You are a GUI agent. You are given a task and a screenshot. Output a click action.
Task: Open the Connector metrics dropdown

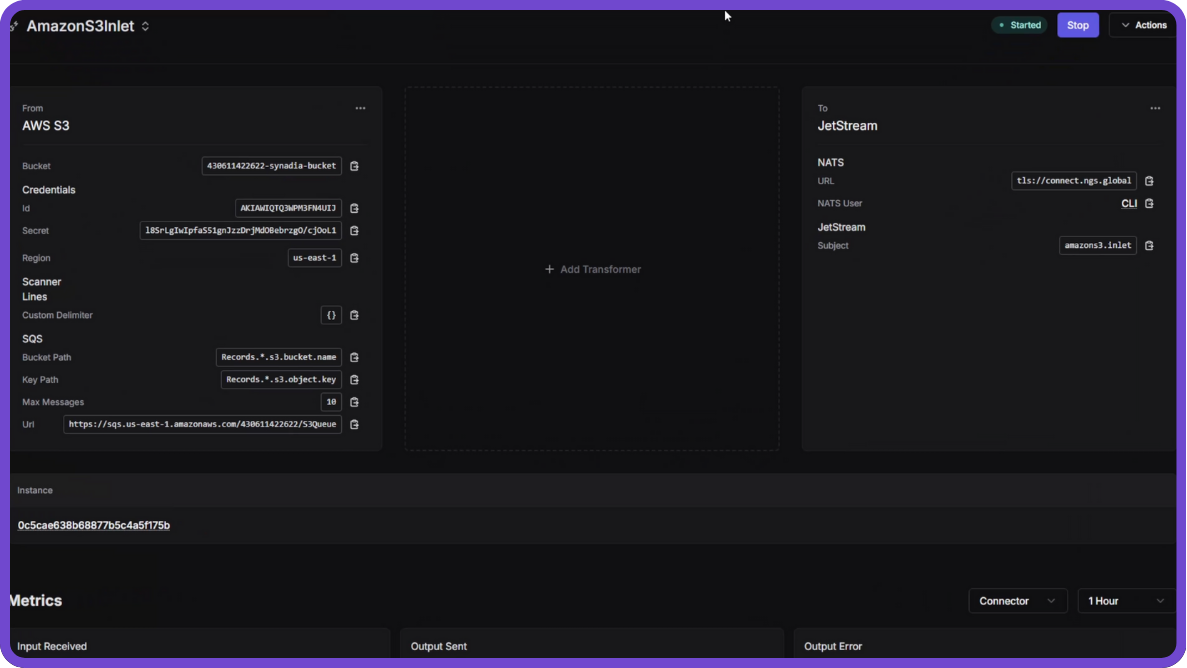1017,601
